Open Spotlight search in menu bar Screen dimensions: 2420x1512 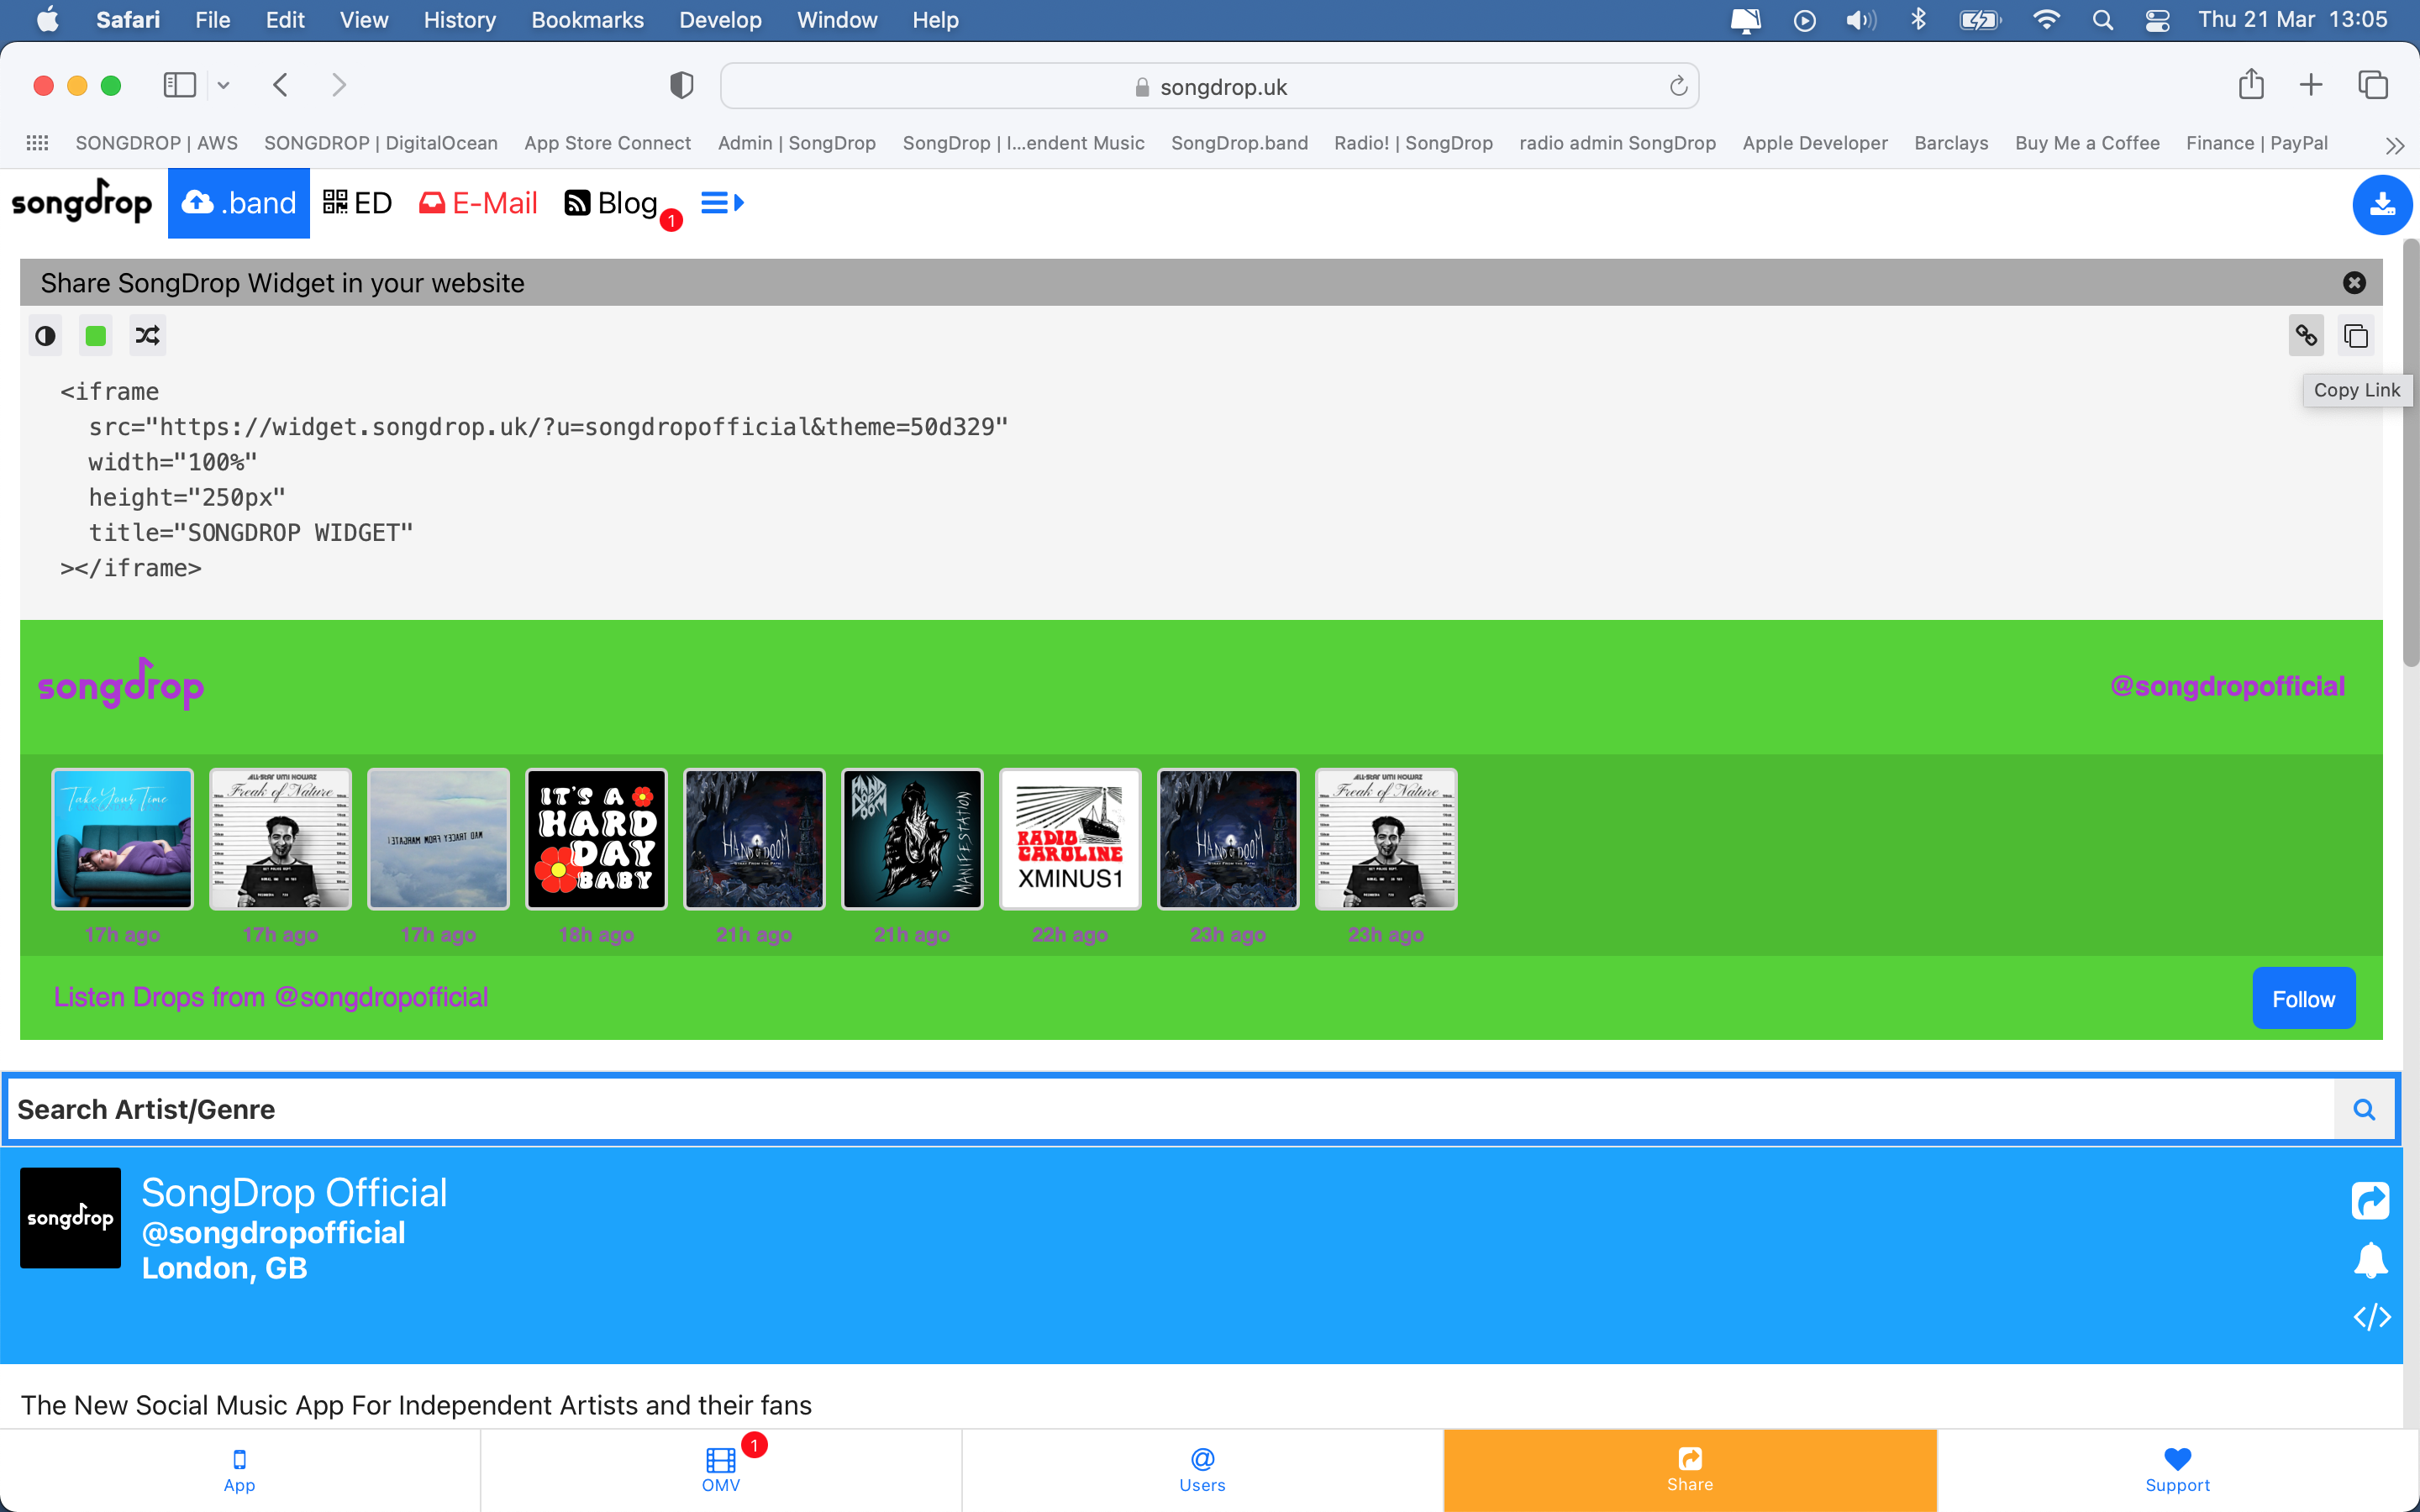tap(2102, 20)
